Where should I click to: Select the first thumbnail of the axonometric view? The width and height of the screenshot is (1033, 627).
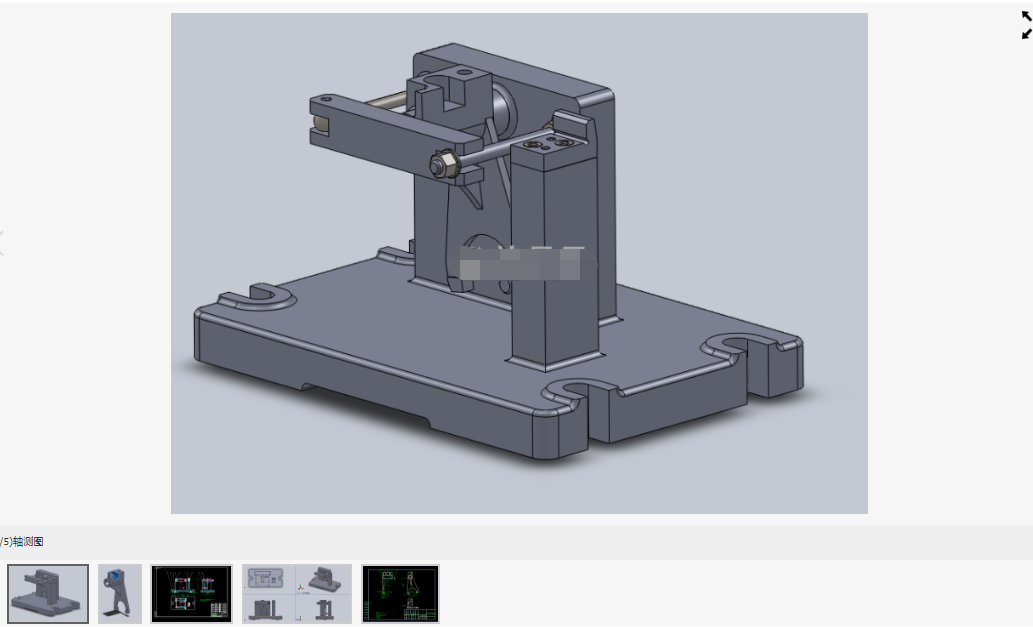tap(48, 593)
